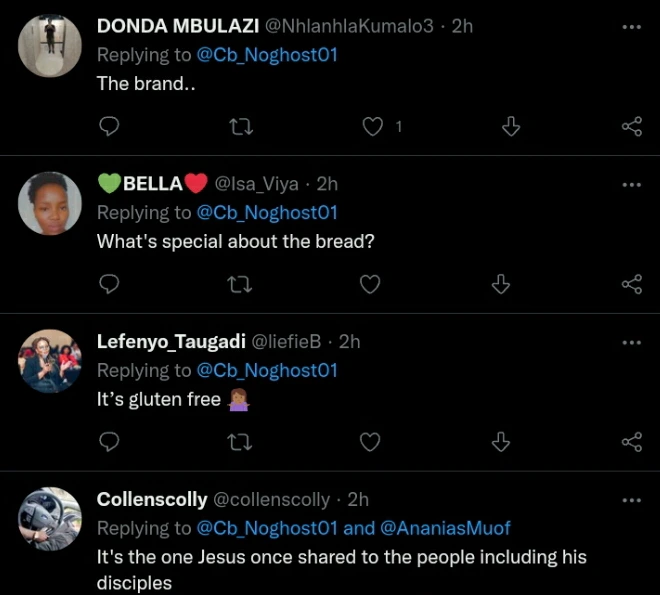Like DONDA MBULAZI's tweet

tap(372, 126)
